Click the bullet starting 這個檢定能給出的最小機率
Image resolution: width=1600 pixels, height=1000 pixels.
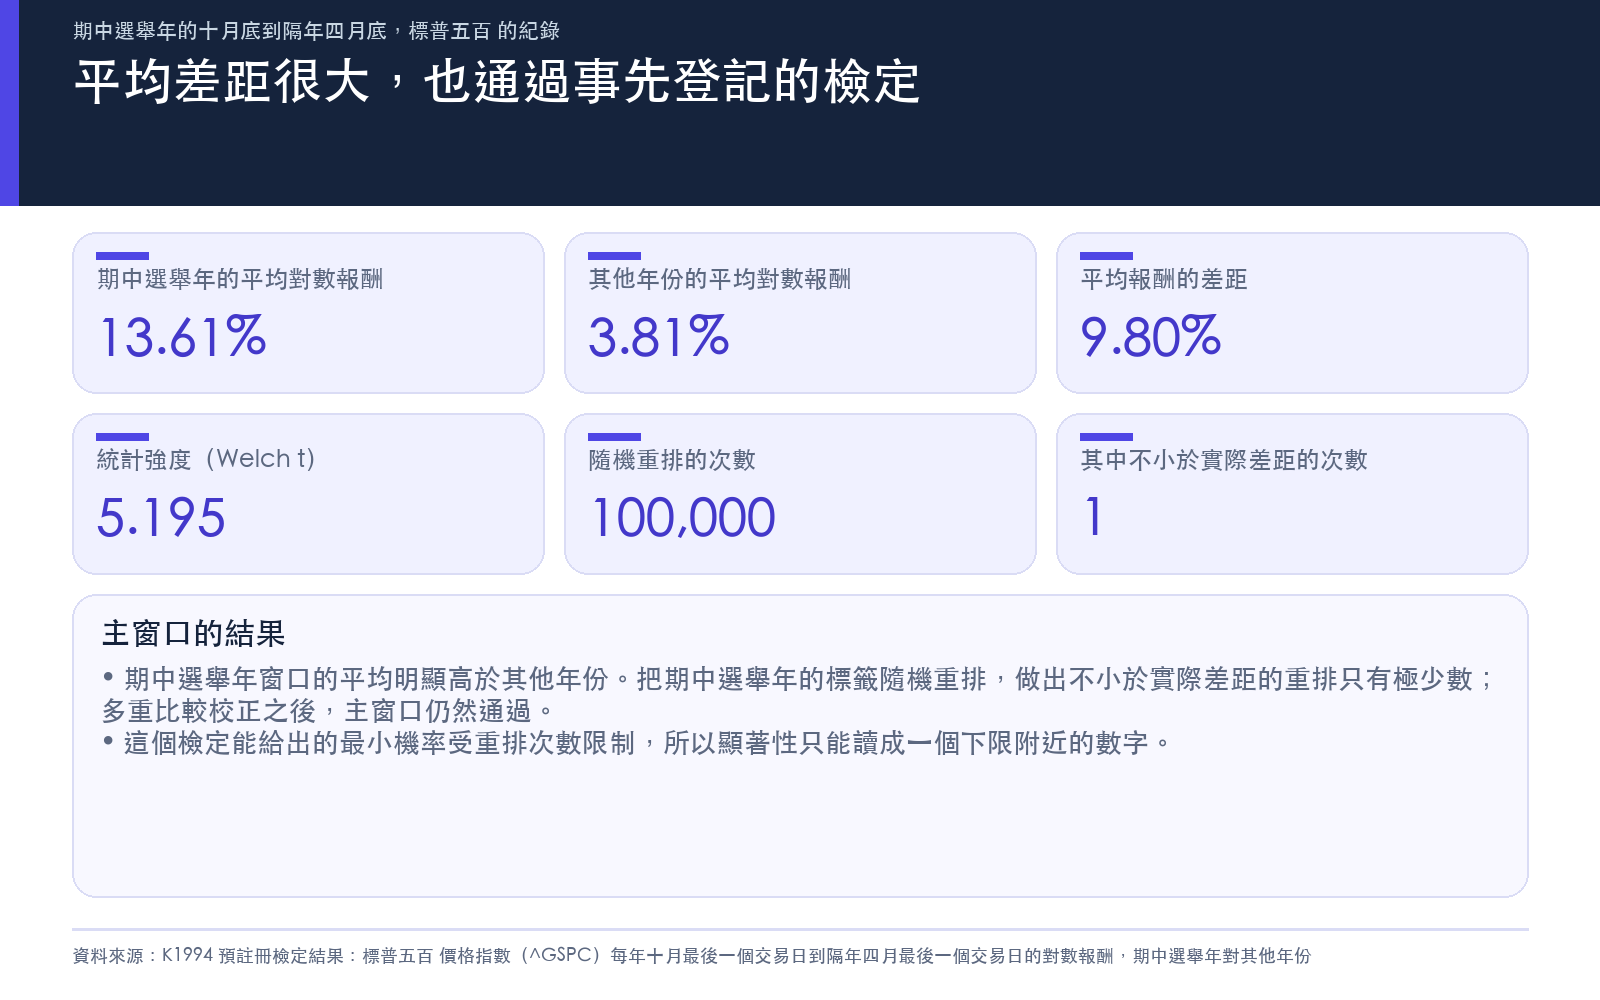coord(637,743)
